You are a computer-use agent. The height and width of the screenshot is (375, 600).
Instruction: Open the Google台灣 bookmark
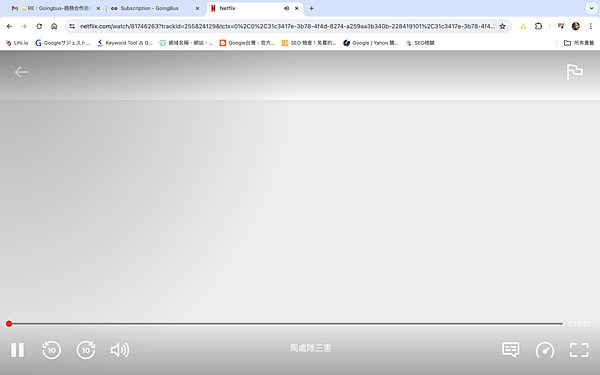pos(247,43)
